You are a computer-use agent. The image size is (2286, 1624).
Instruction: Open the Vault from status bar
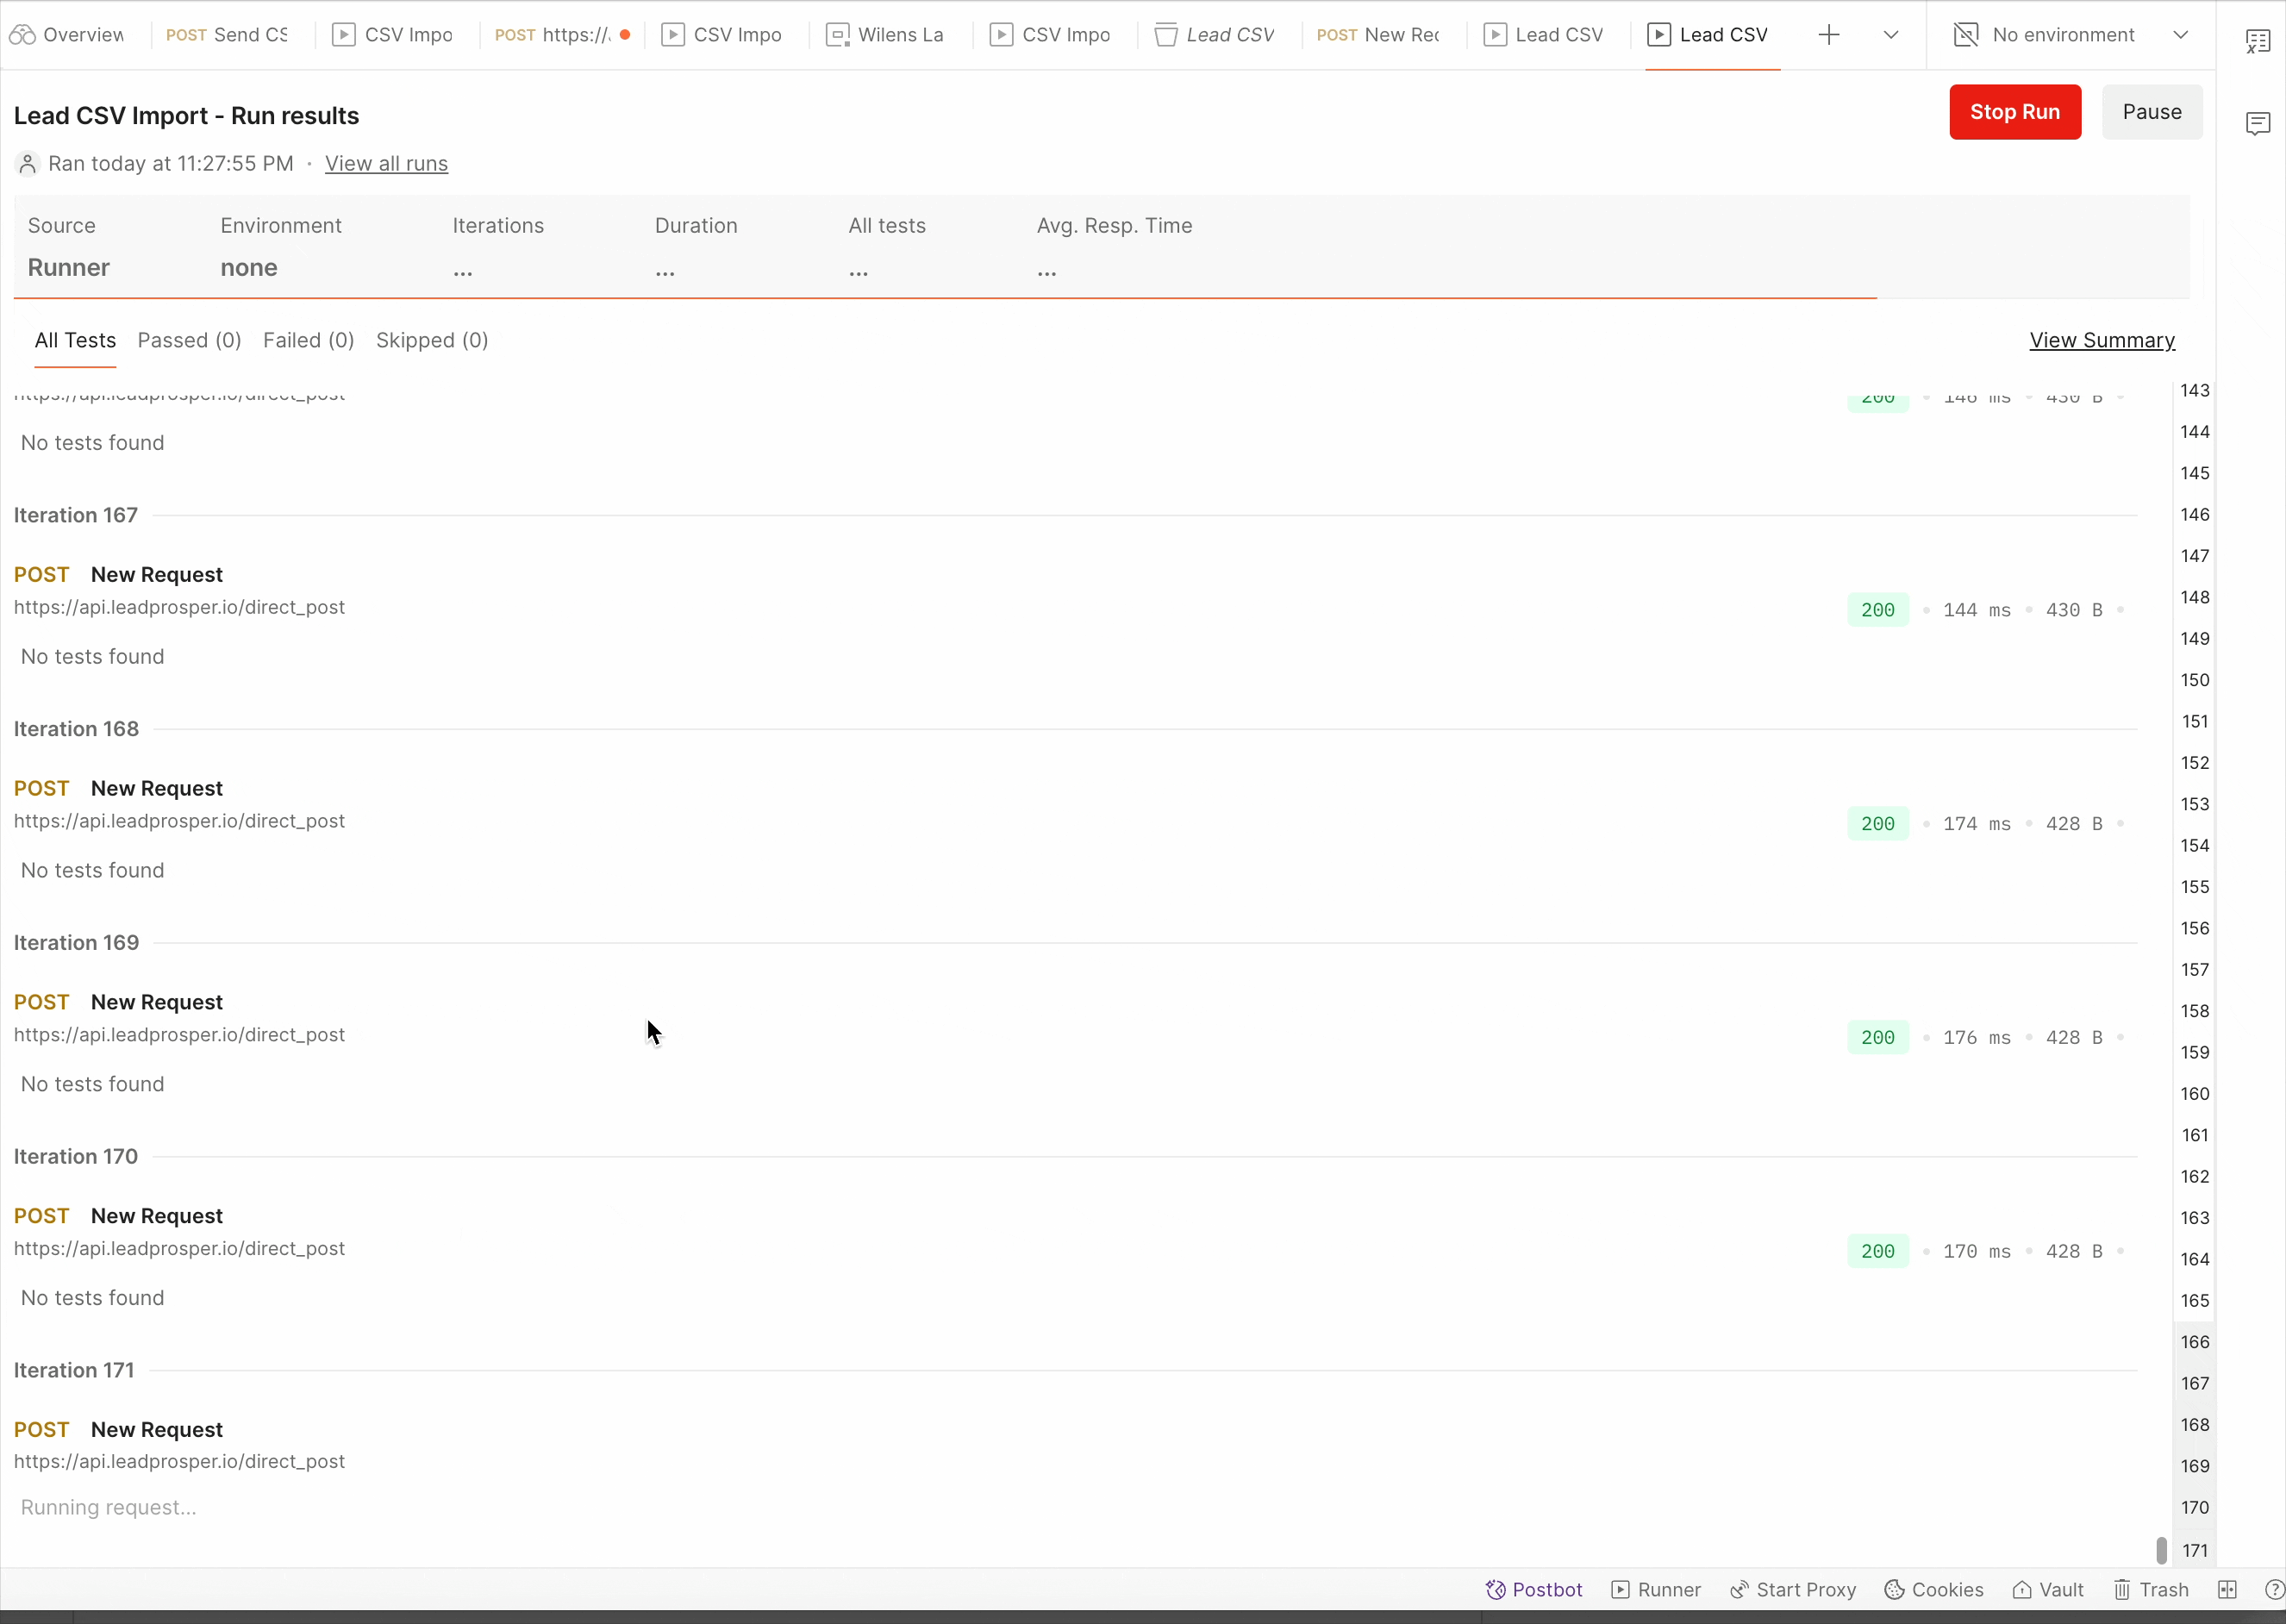point(2048,1590)
